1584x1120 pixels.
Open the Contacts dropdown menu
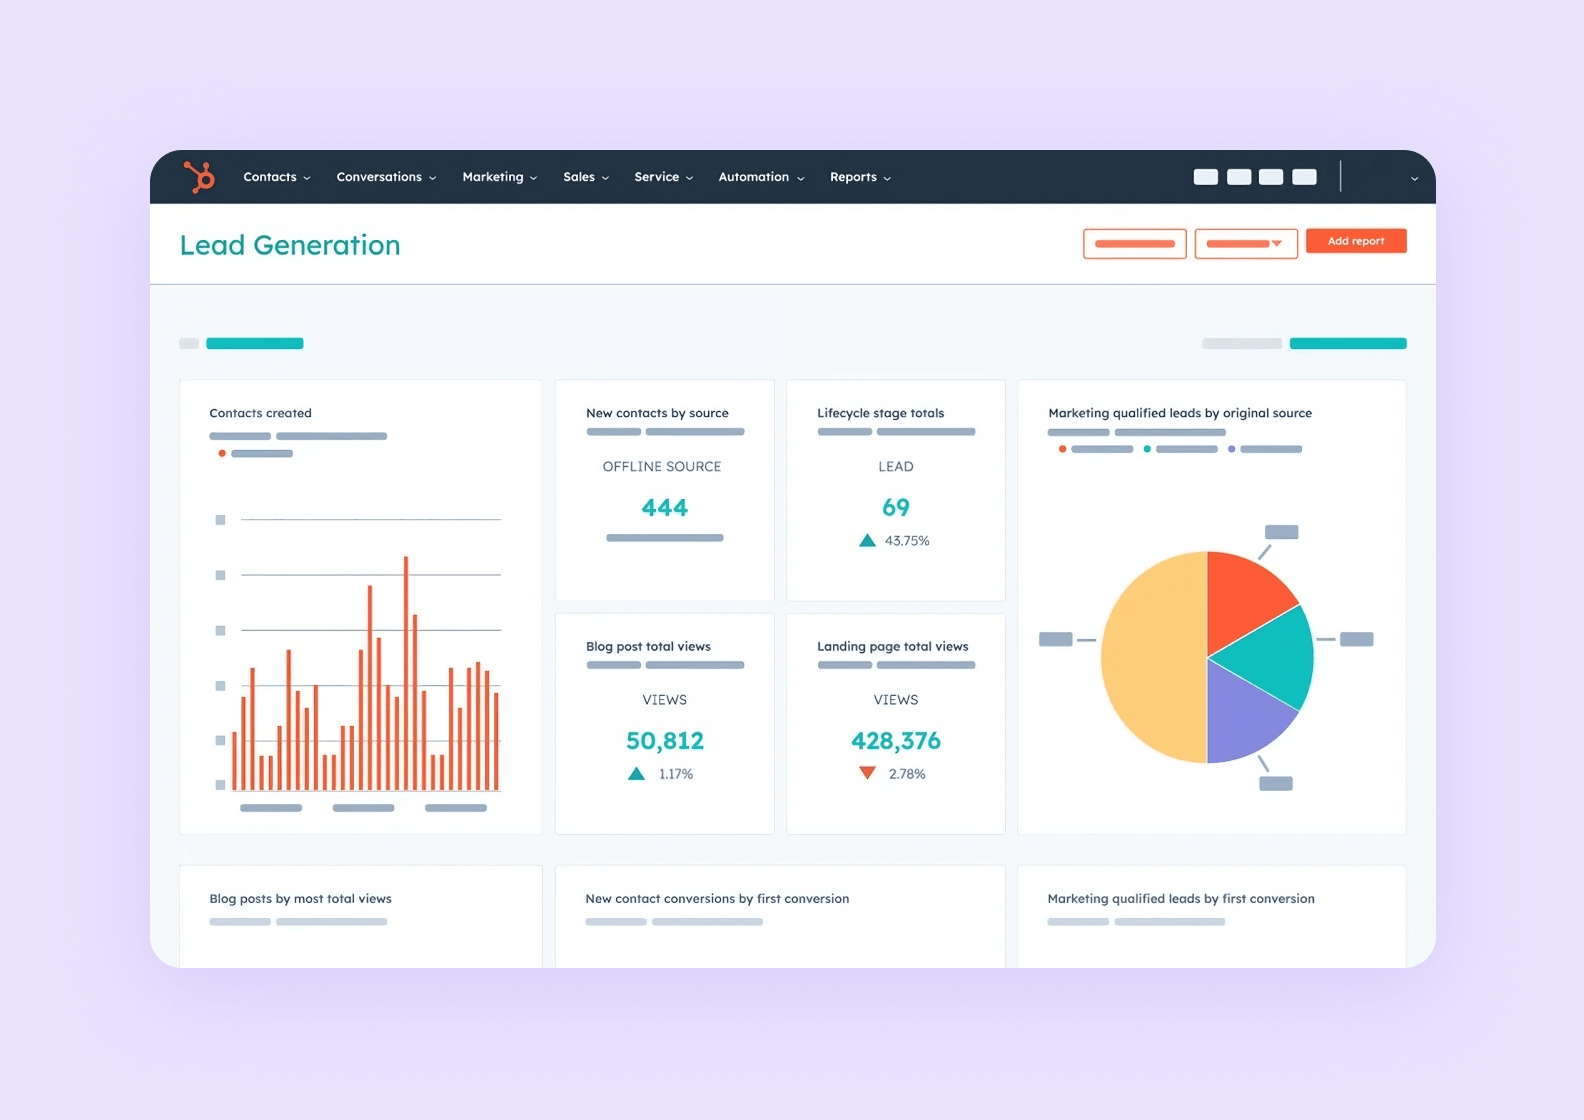tap(276, 177)
